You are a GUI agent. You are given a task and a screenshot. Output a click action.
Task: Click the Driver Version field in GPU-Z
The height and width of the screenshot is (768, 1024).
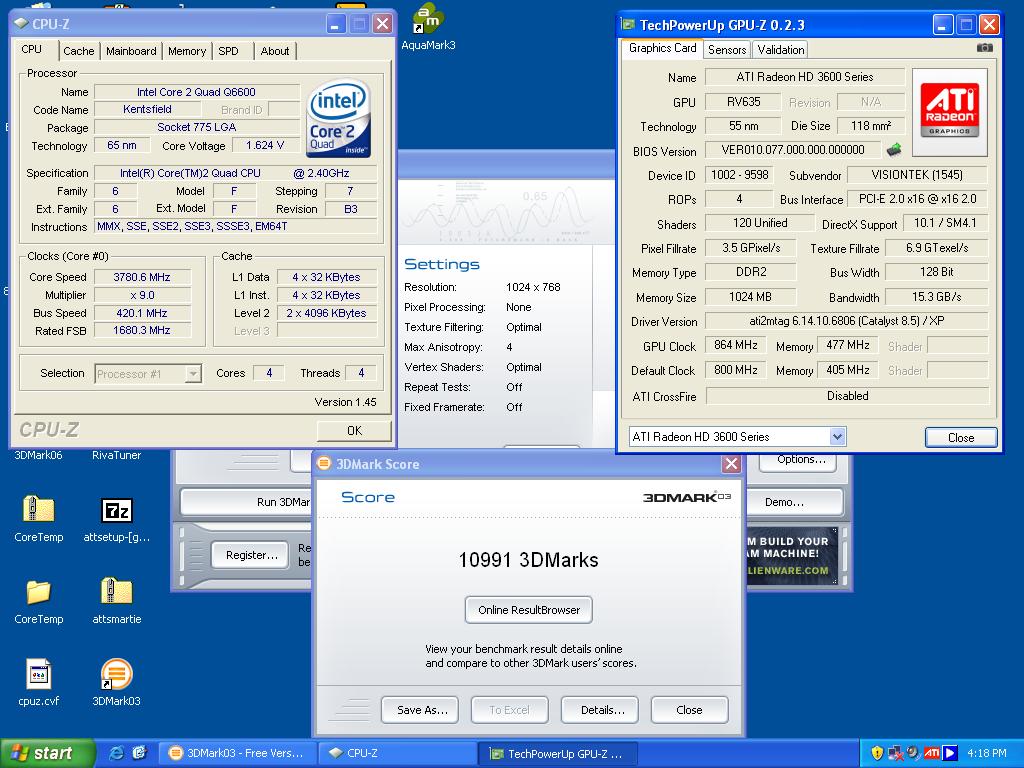[846, 321]
